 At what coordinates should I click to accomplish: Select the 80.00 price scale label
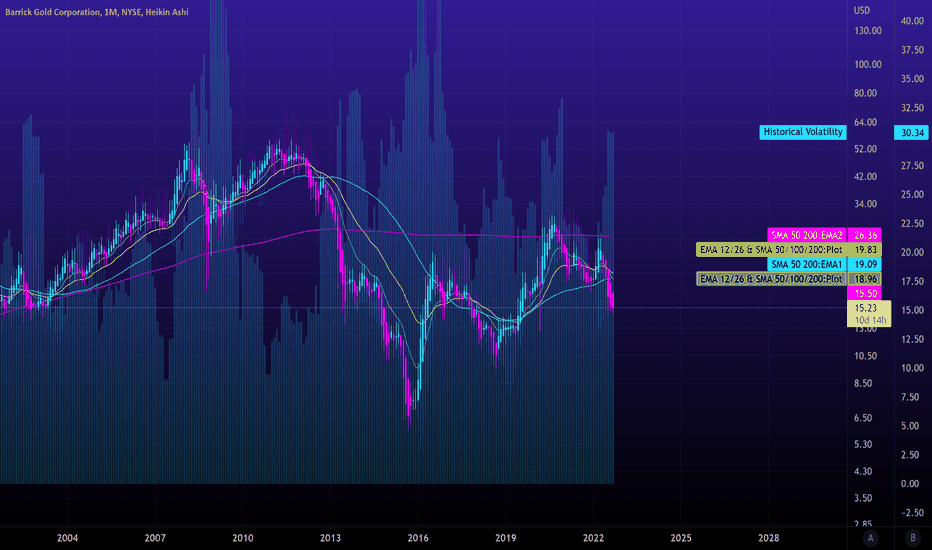point(865,93)
